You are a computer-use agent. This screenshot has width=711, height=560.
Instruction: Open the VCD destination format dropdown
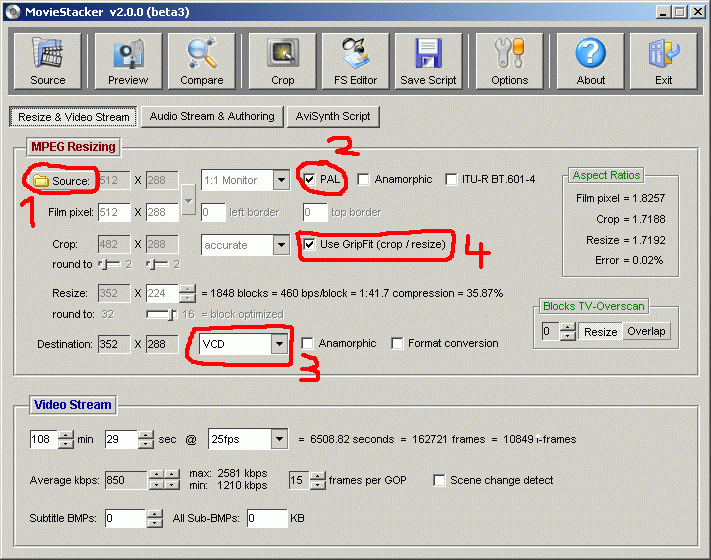[x=279, y=344]
